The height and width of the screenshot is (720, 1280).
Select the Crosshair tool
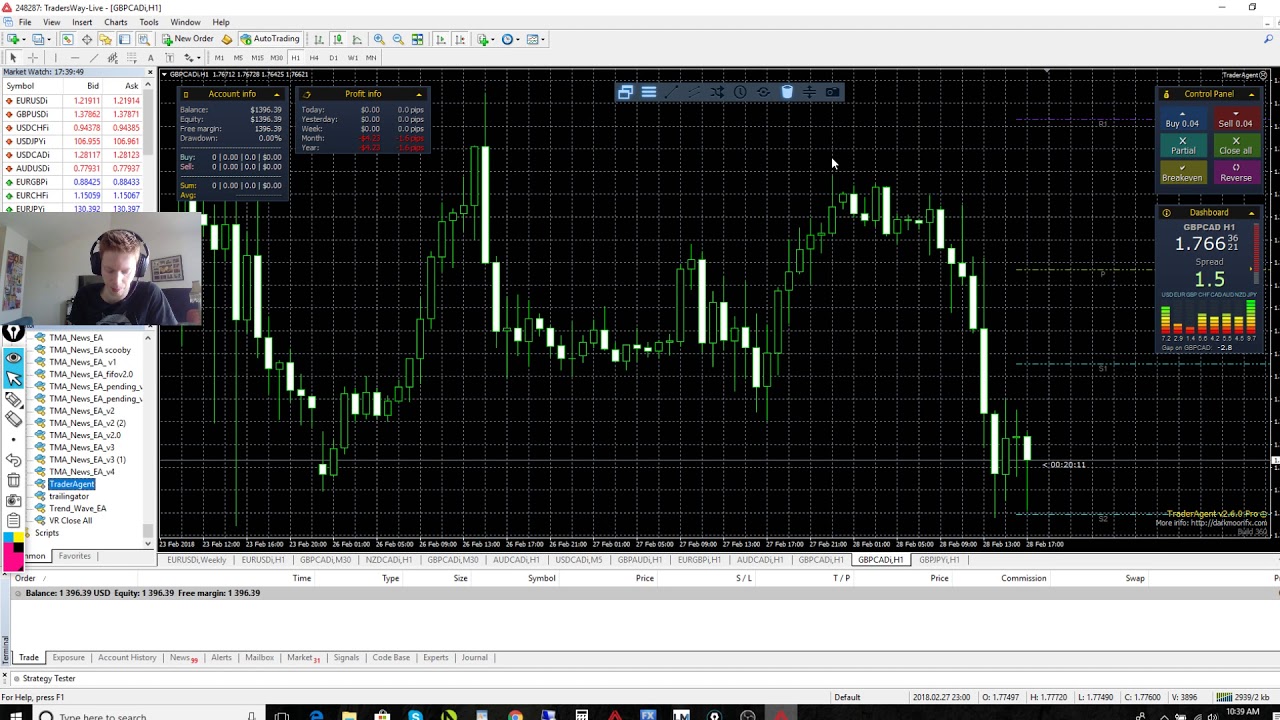[x=32, y=58]
